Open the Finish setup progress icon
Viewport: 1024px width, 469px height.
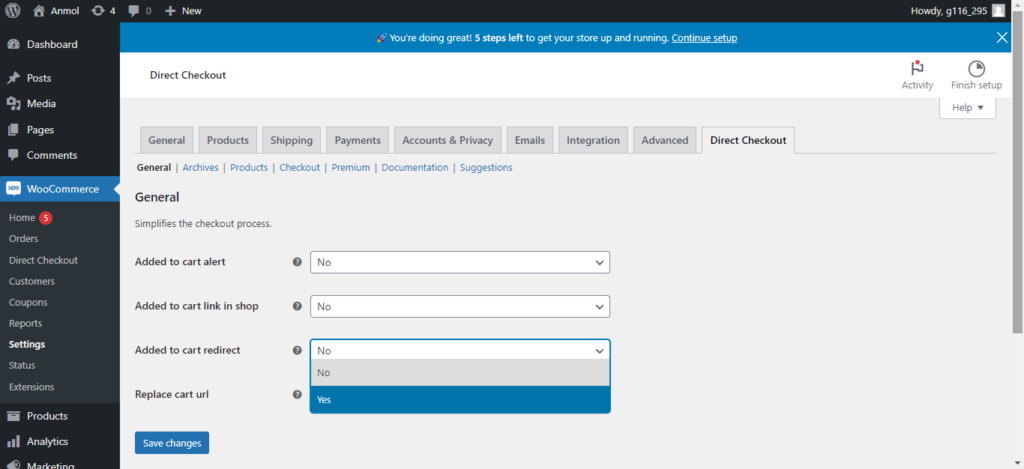point(976,69)
